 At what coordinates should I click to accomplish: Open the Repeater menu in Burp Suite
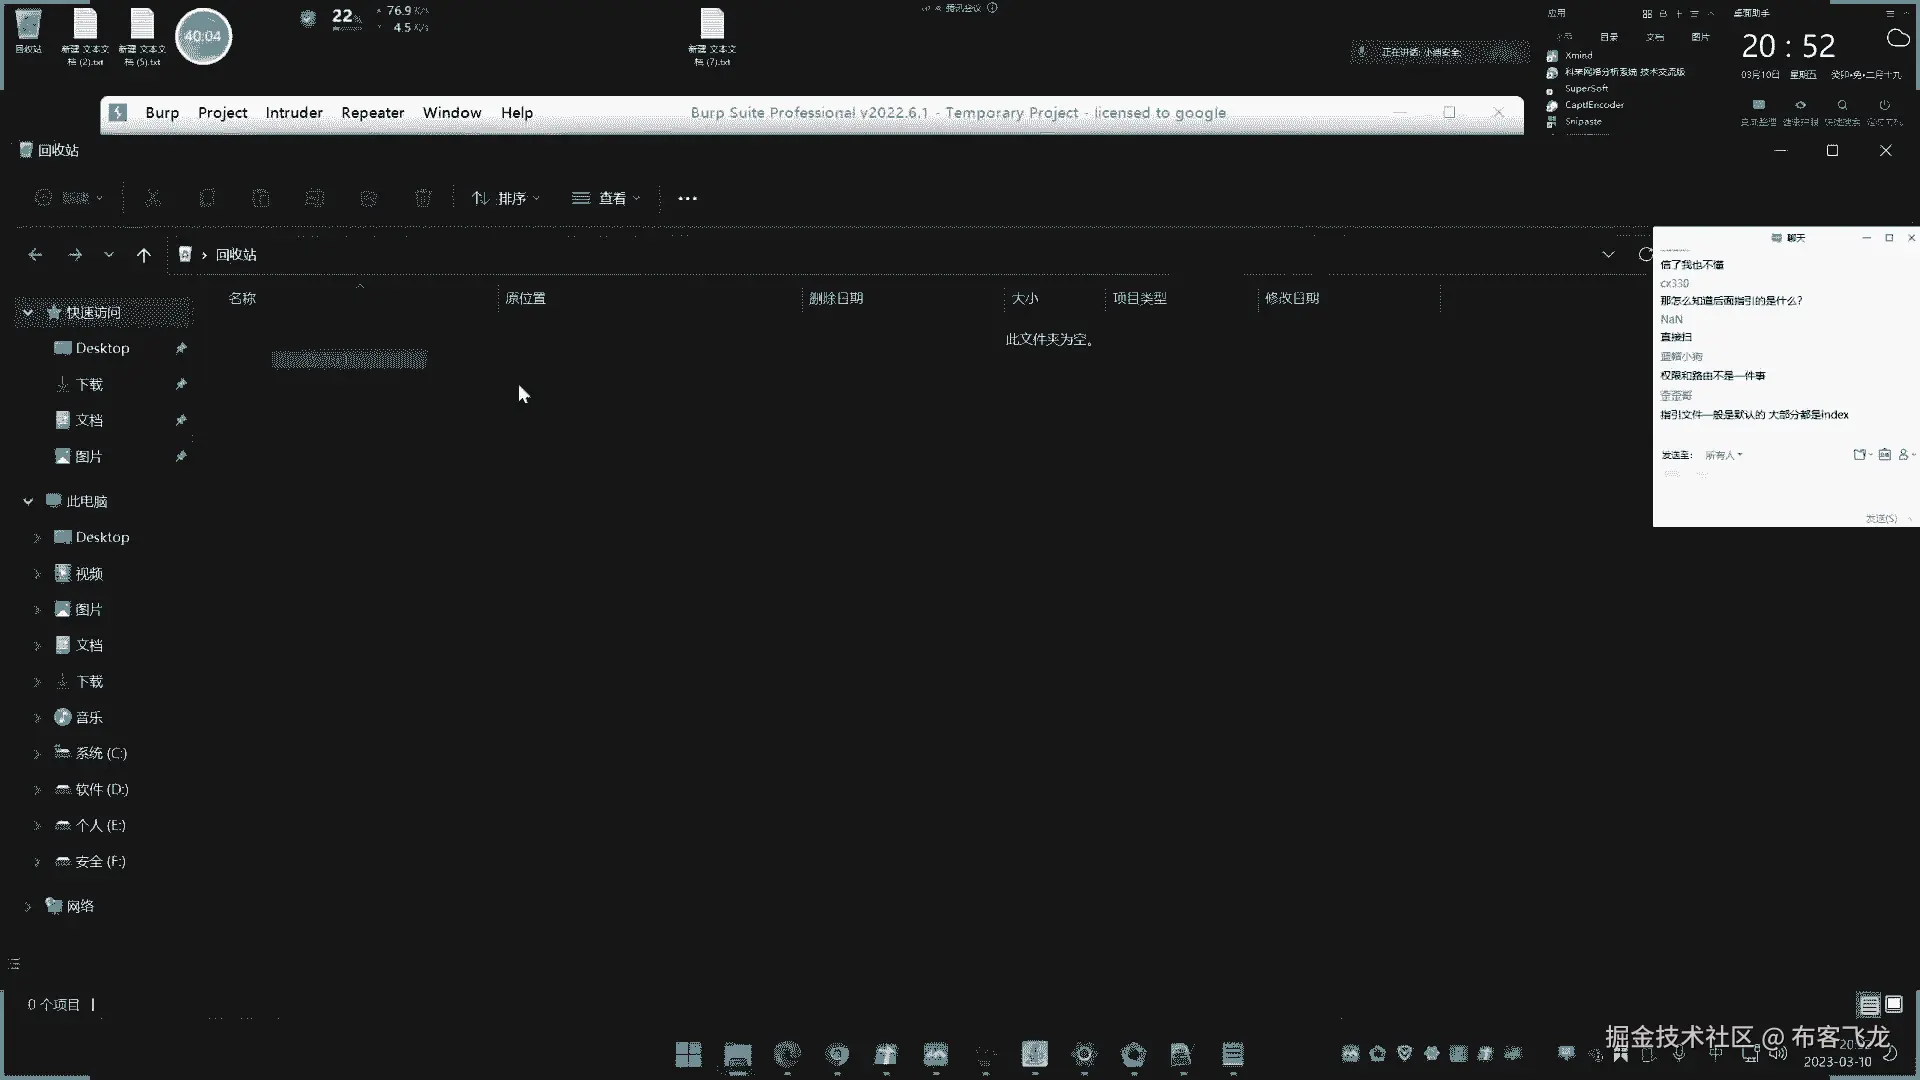pyautogui.click(x=372, y=113)
